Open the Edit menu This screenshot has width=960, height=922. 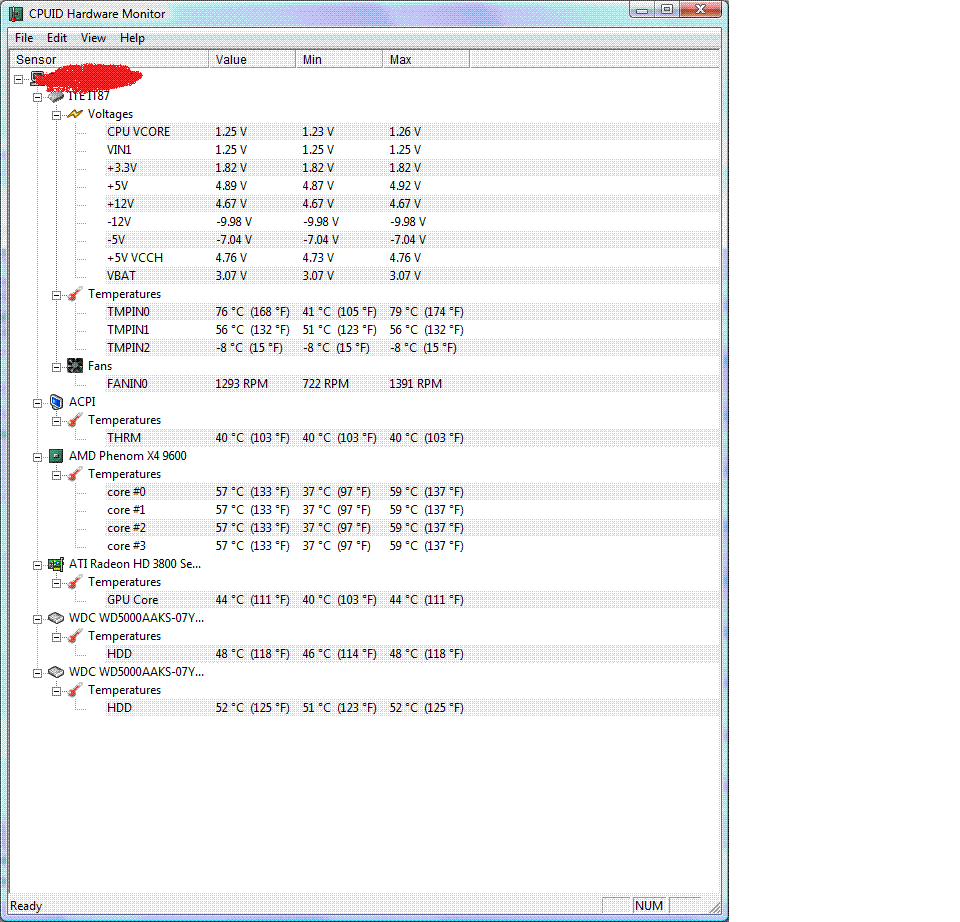(56, 38)
